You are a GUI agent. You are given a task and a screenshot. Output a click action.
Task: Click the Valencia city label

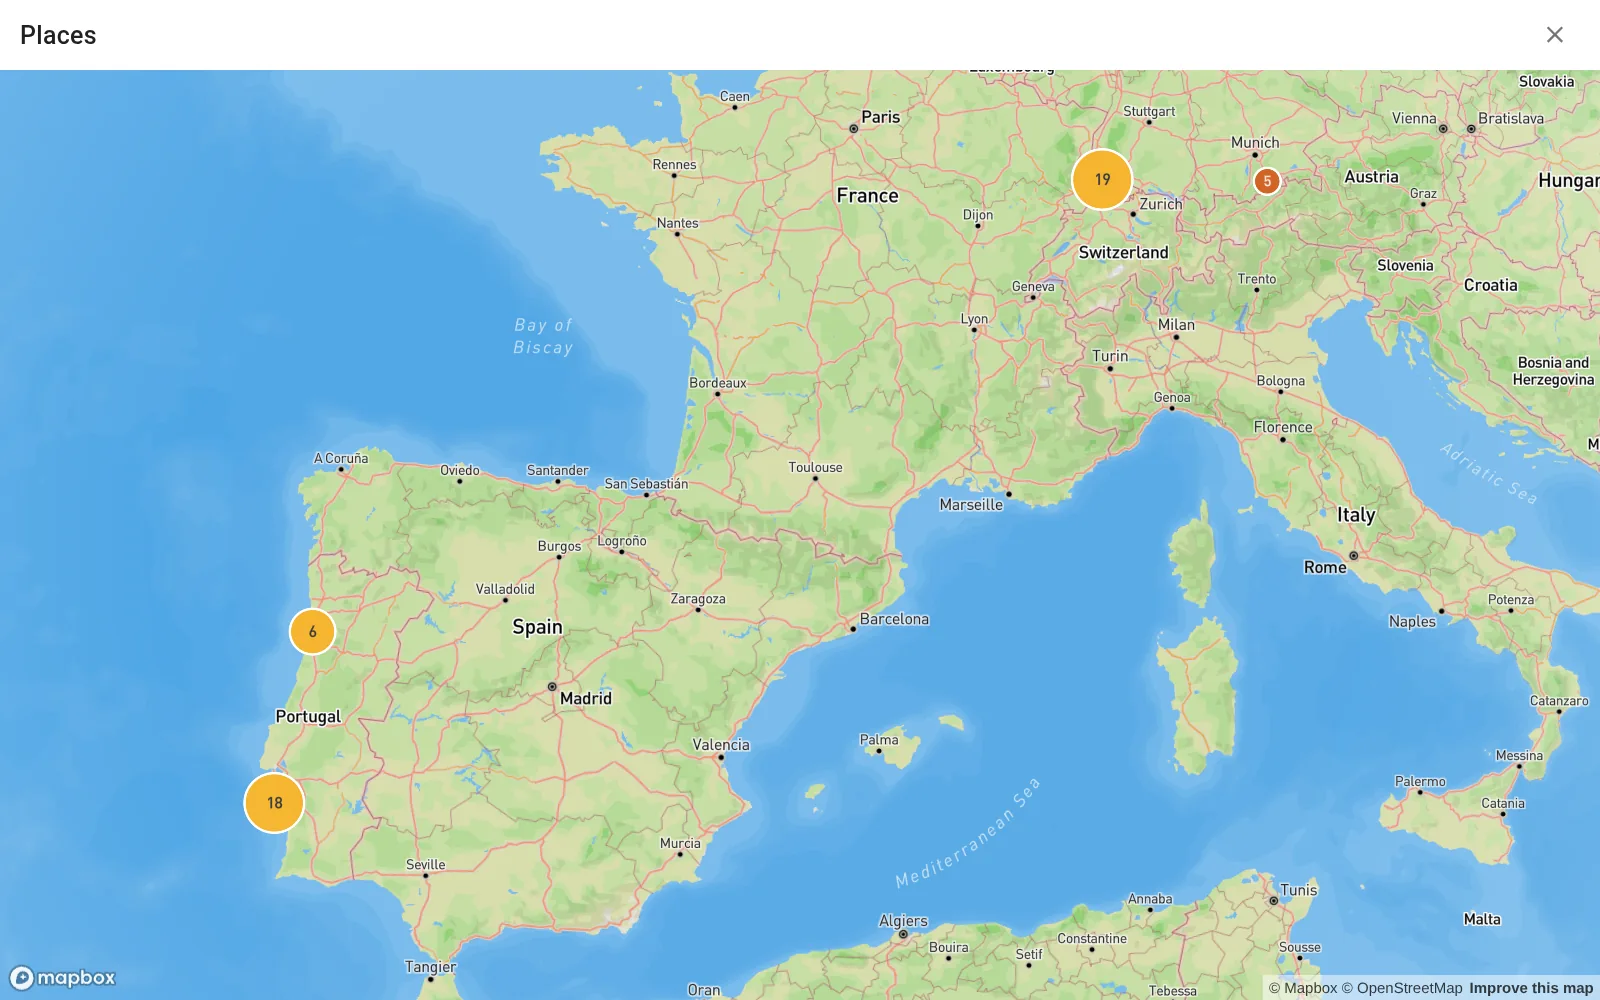click(720, 745)
